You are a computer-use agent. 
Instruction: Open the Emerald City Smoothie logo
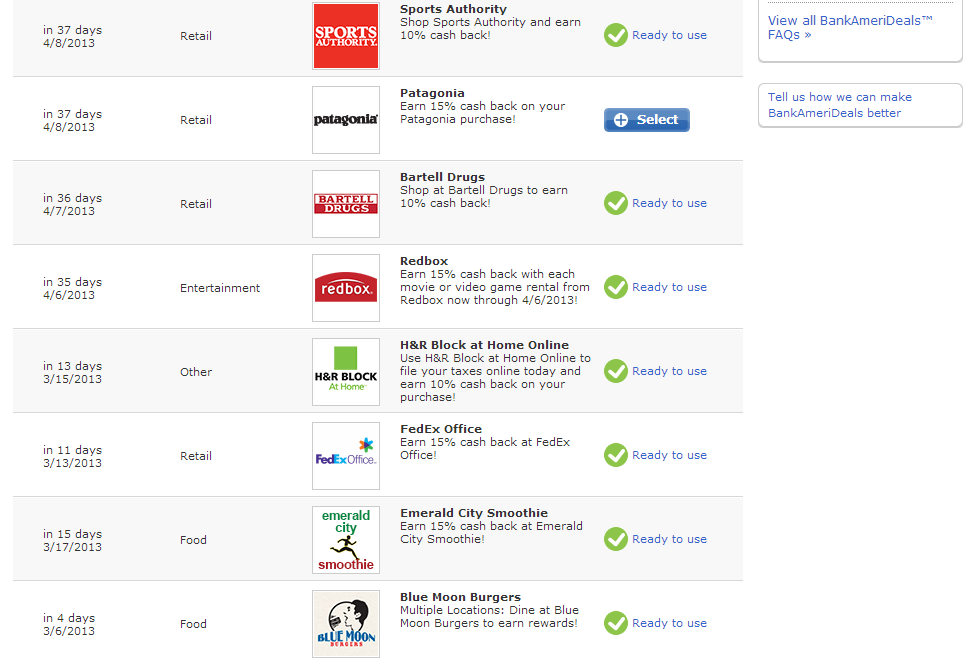click(x=346, y=540)
